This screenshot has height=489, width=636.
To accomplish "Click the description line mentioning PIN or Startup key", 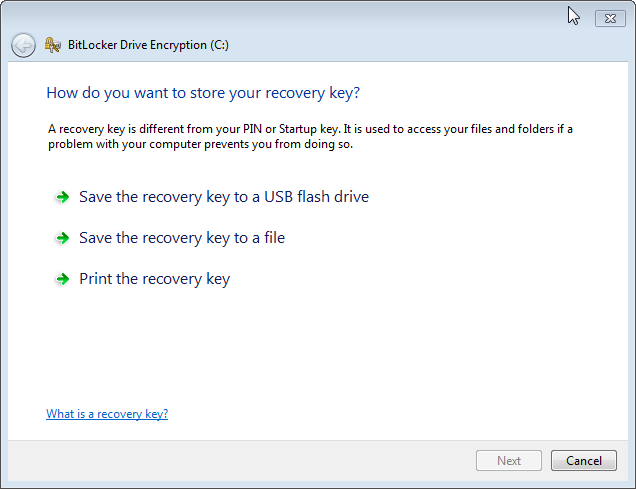I will tap(310, 129).
